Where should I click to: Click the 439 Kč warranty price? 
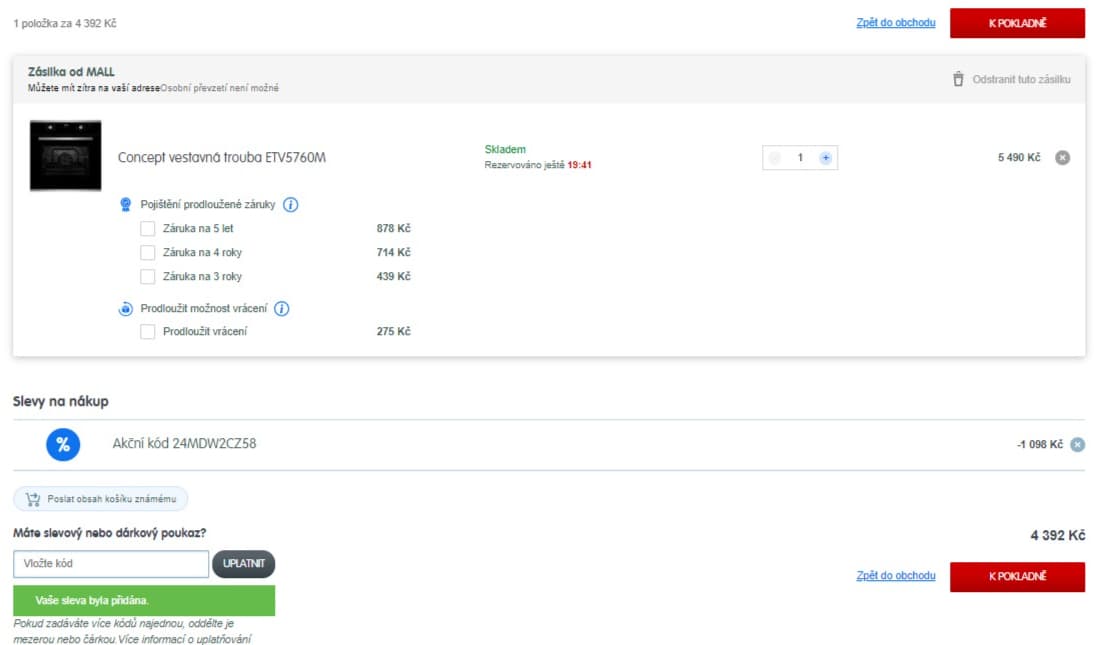[x=394, y=277]
